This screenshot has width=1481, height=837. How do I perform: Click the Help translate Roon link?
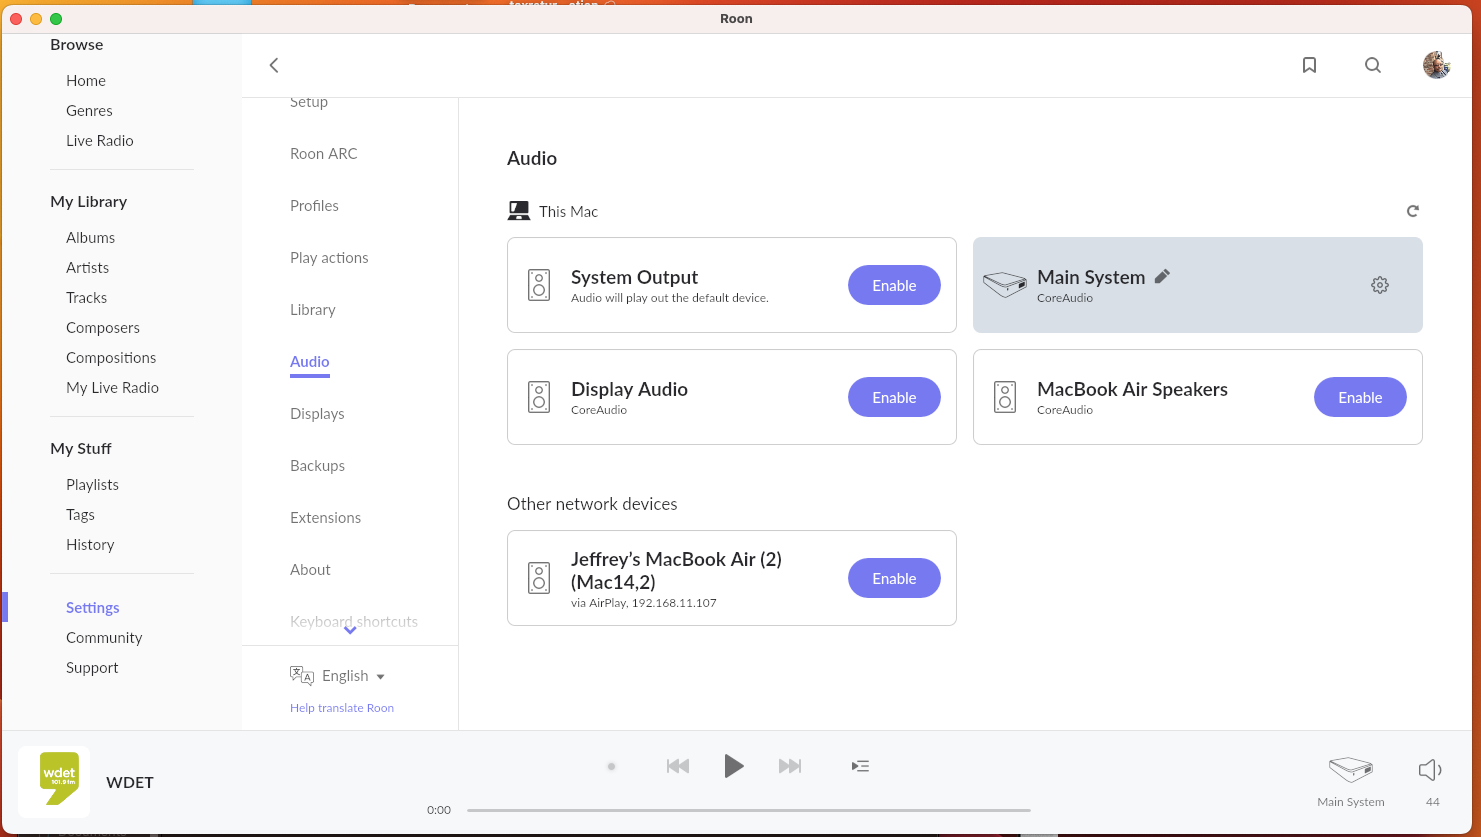342,708
